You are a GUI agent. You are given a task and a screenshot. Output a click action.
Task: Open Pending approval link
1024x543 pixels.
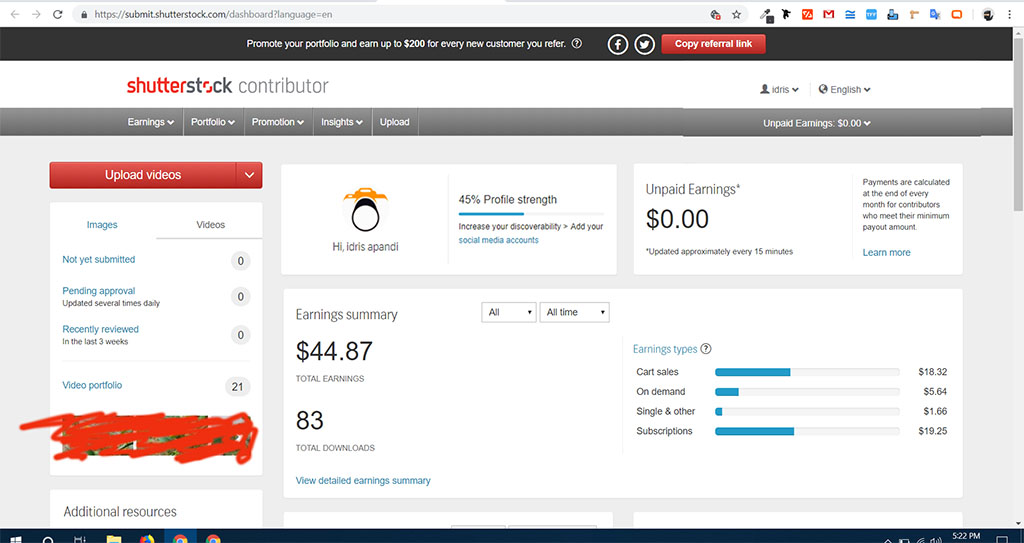(x=99, y=291)
